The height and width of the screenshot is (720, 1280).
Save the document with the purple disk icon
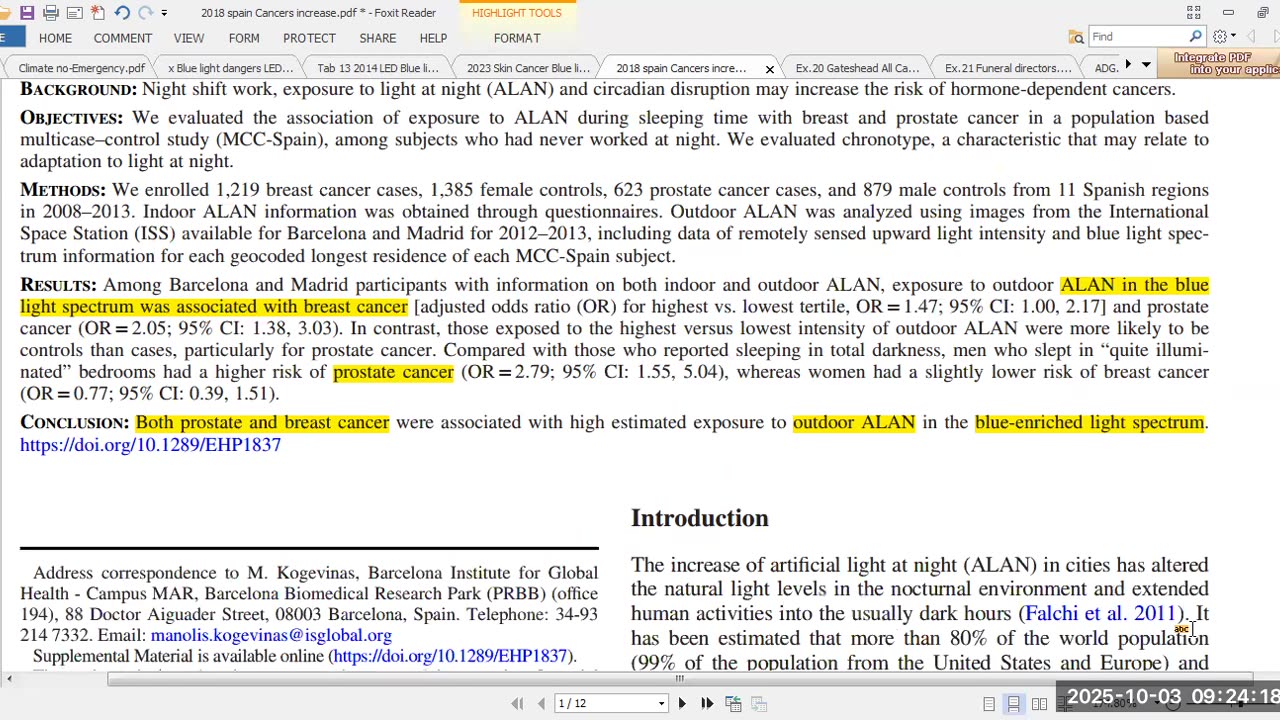point(27,13)
